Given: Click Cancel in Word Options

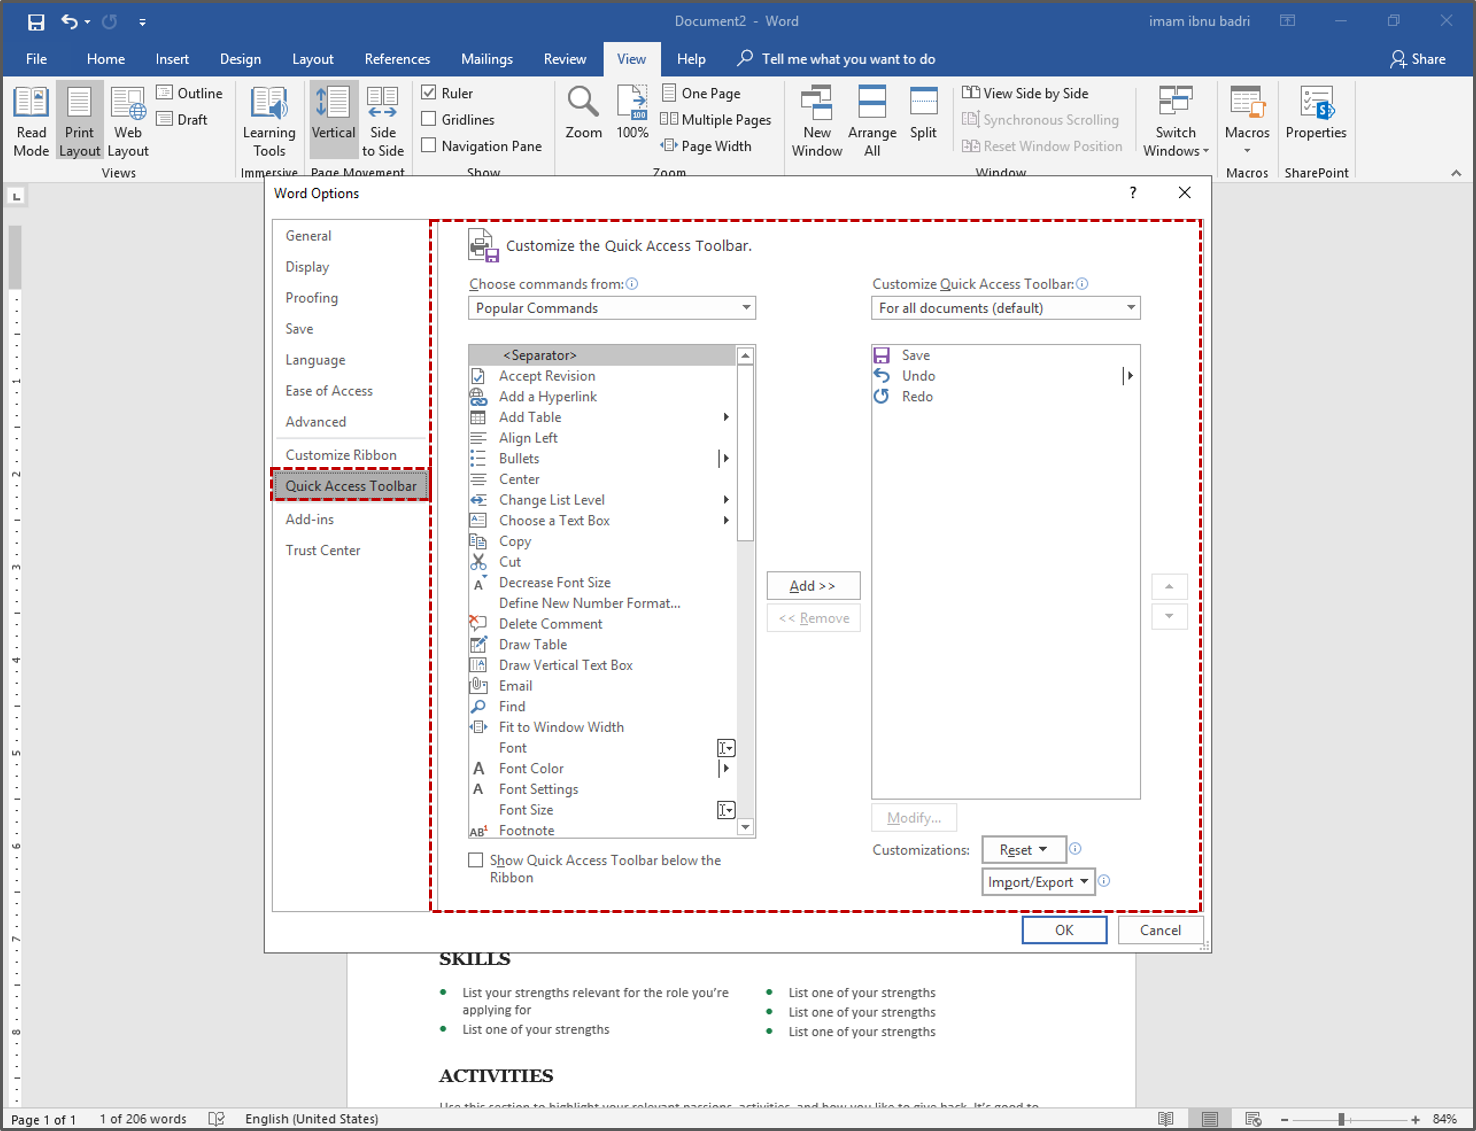Looking at the screenshot, I should tap(1160, 930).
